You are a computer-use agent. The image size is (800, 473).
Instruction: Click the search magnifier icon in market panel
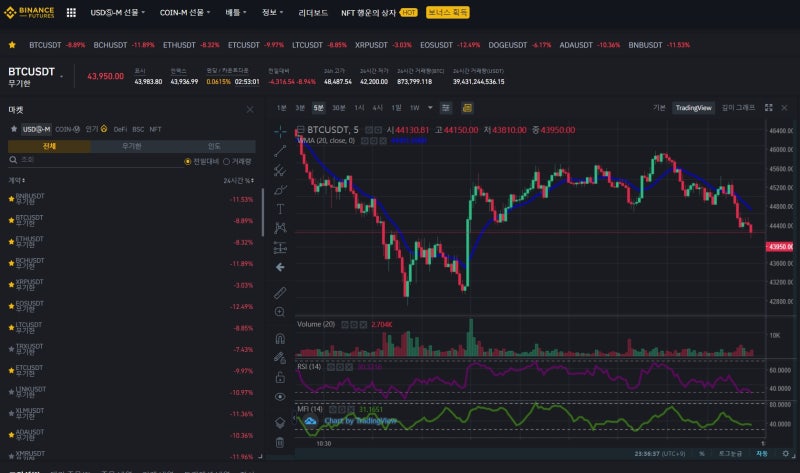pos(13,160)
